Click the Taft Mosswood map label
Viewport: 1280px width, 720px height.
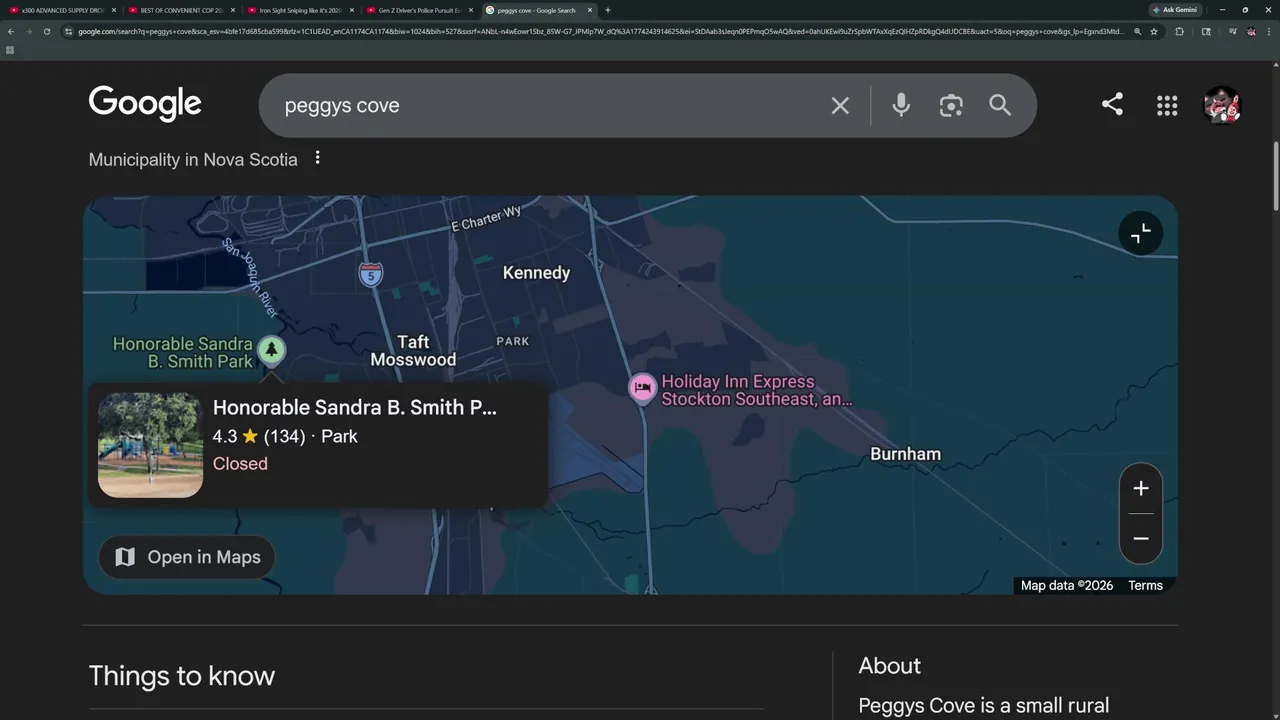pos(413,351)
